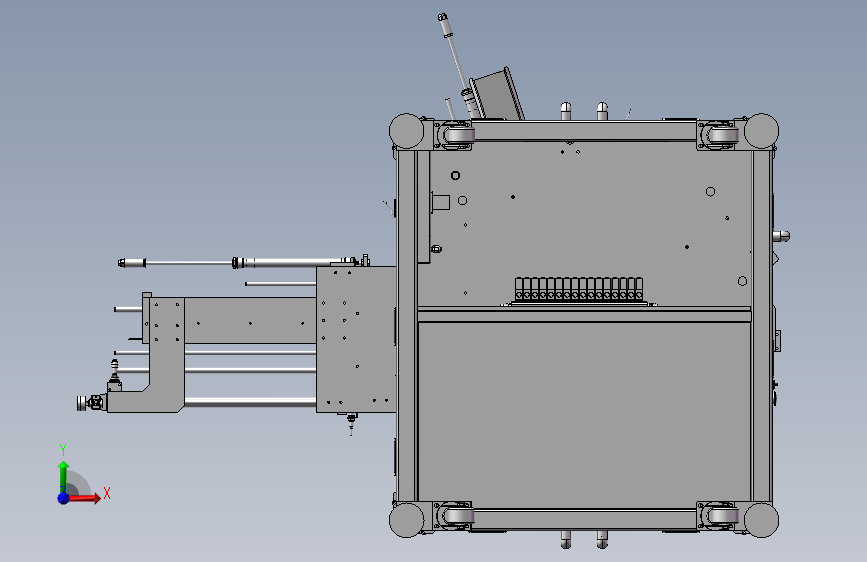
Task: Select the top-right round corner foot of frame
Action: [761, 131]
